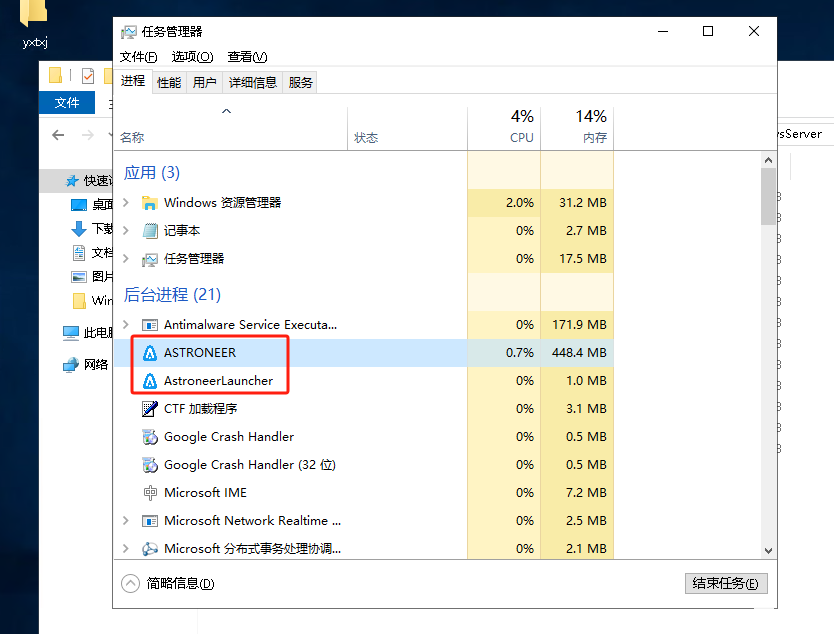
Task: Click the 图片 icon in Explorer sidebar
Action: pos(79,277)
